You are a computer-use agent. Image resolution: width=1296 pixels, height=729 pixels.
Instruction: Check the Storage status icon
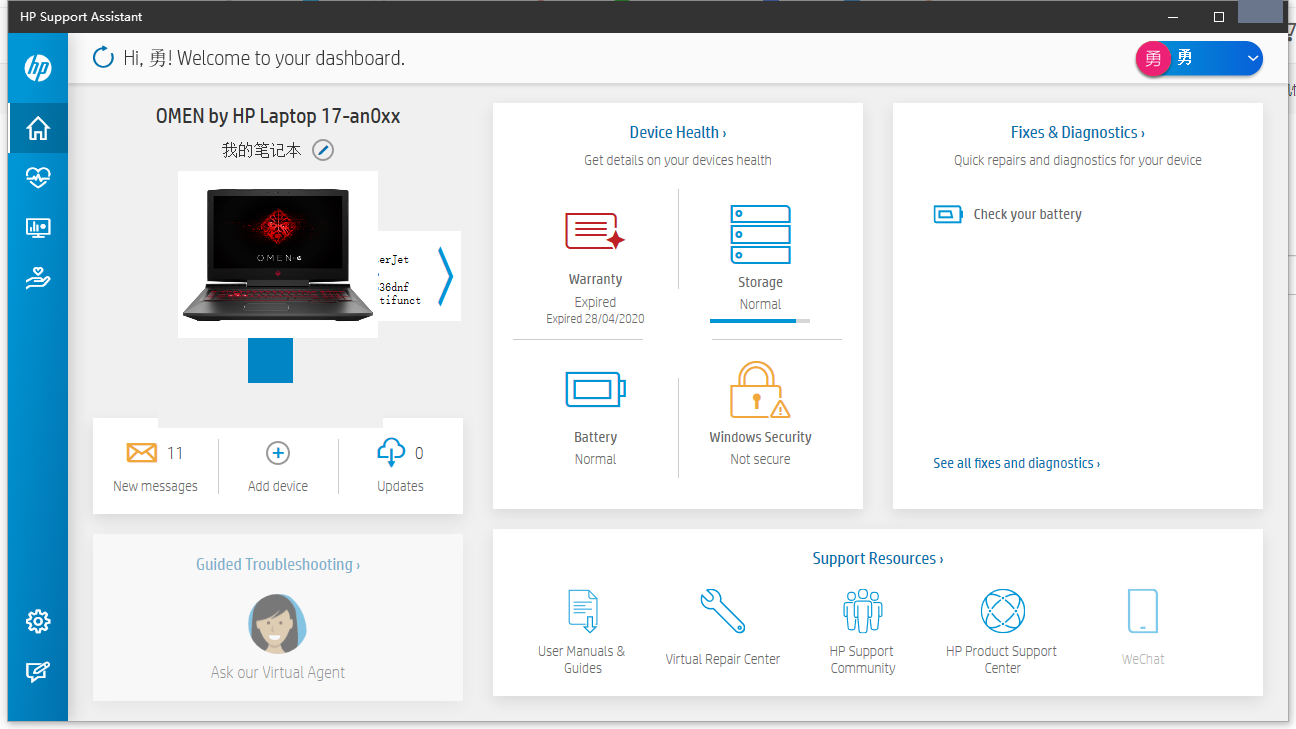(760, 233)
